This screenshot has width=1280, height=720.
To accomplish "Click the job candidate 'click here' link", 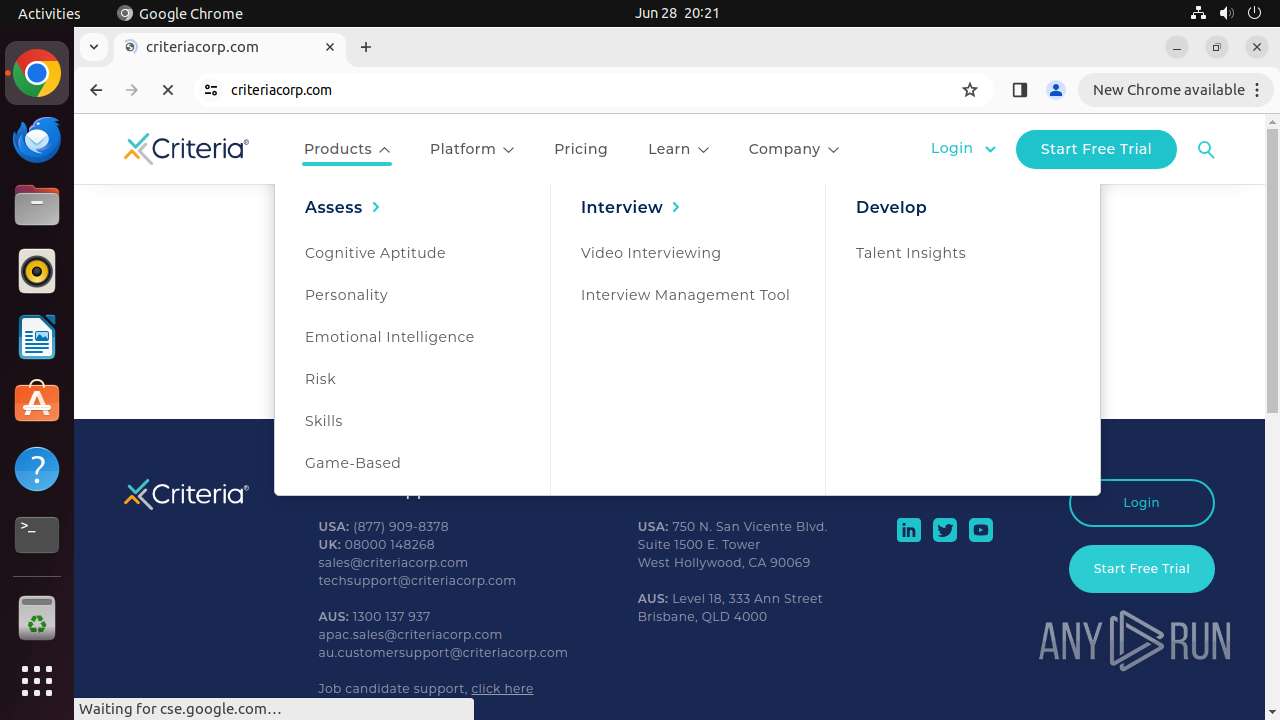I will (x=502, y=689).
